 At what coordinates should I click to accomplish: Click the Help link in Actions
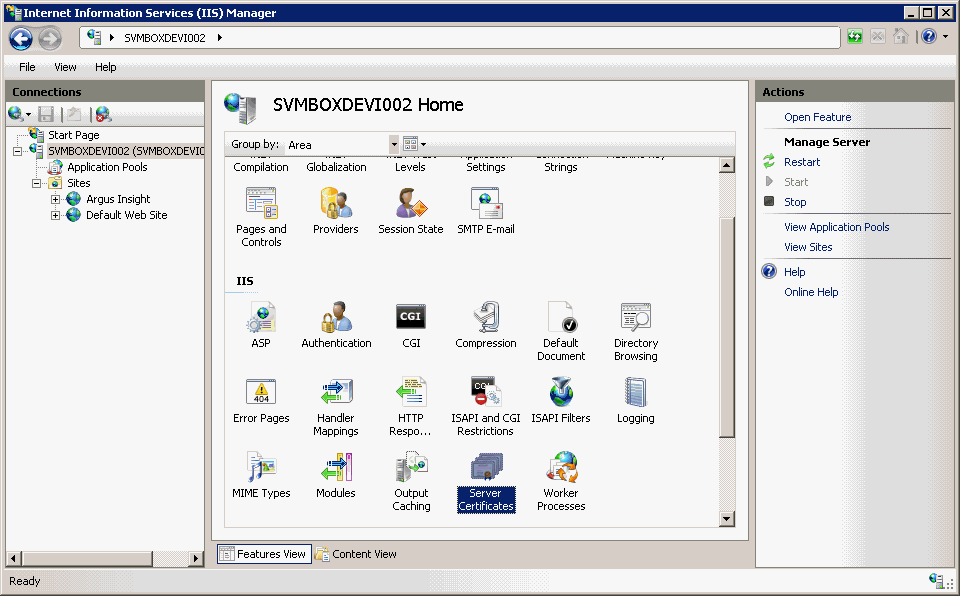(794, 272)
